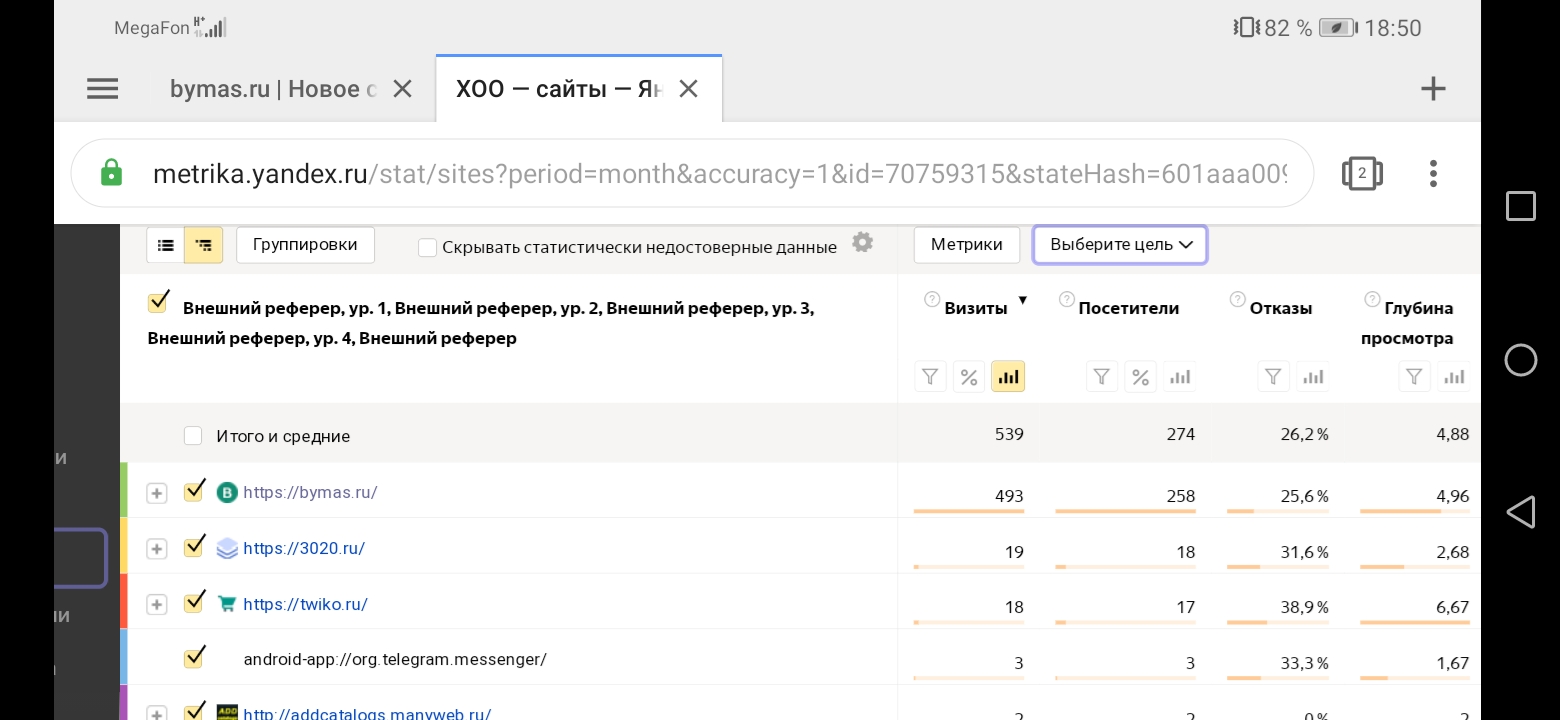This screenshot has width=1560, height=720.
Task: Switch to the flat list view icon
Action: (166, 245)
